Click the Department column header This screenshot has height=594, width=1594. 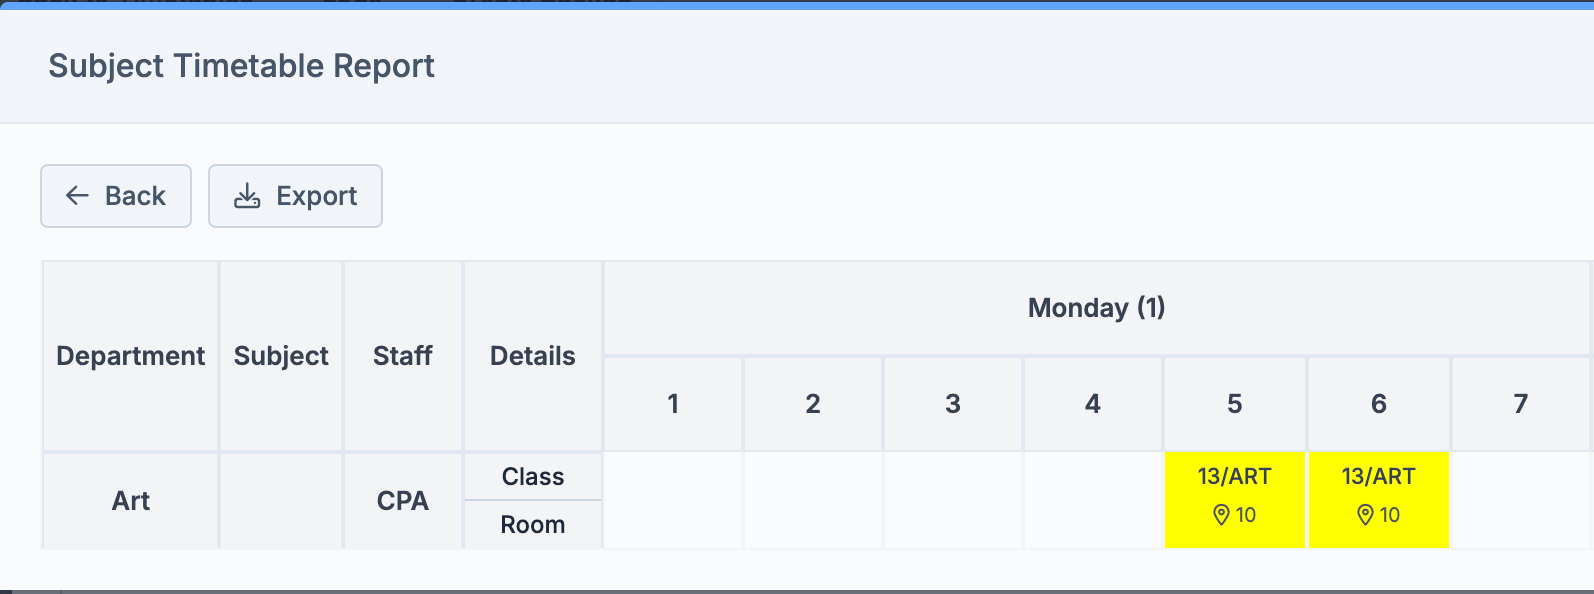pos(130,356)
